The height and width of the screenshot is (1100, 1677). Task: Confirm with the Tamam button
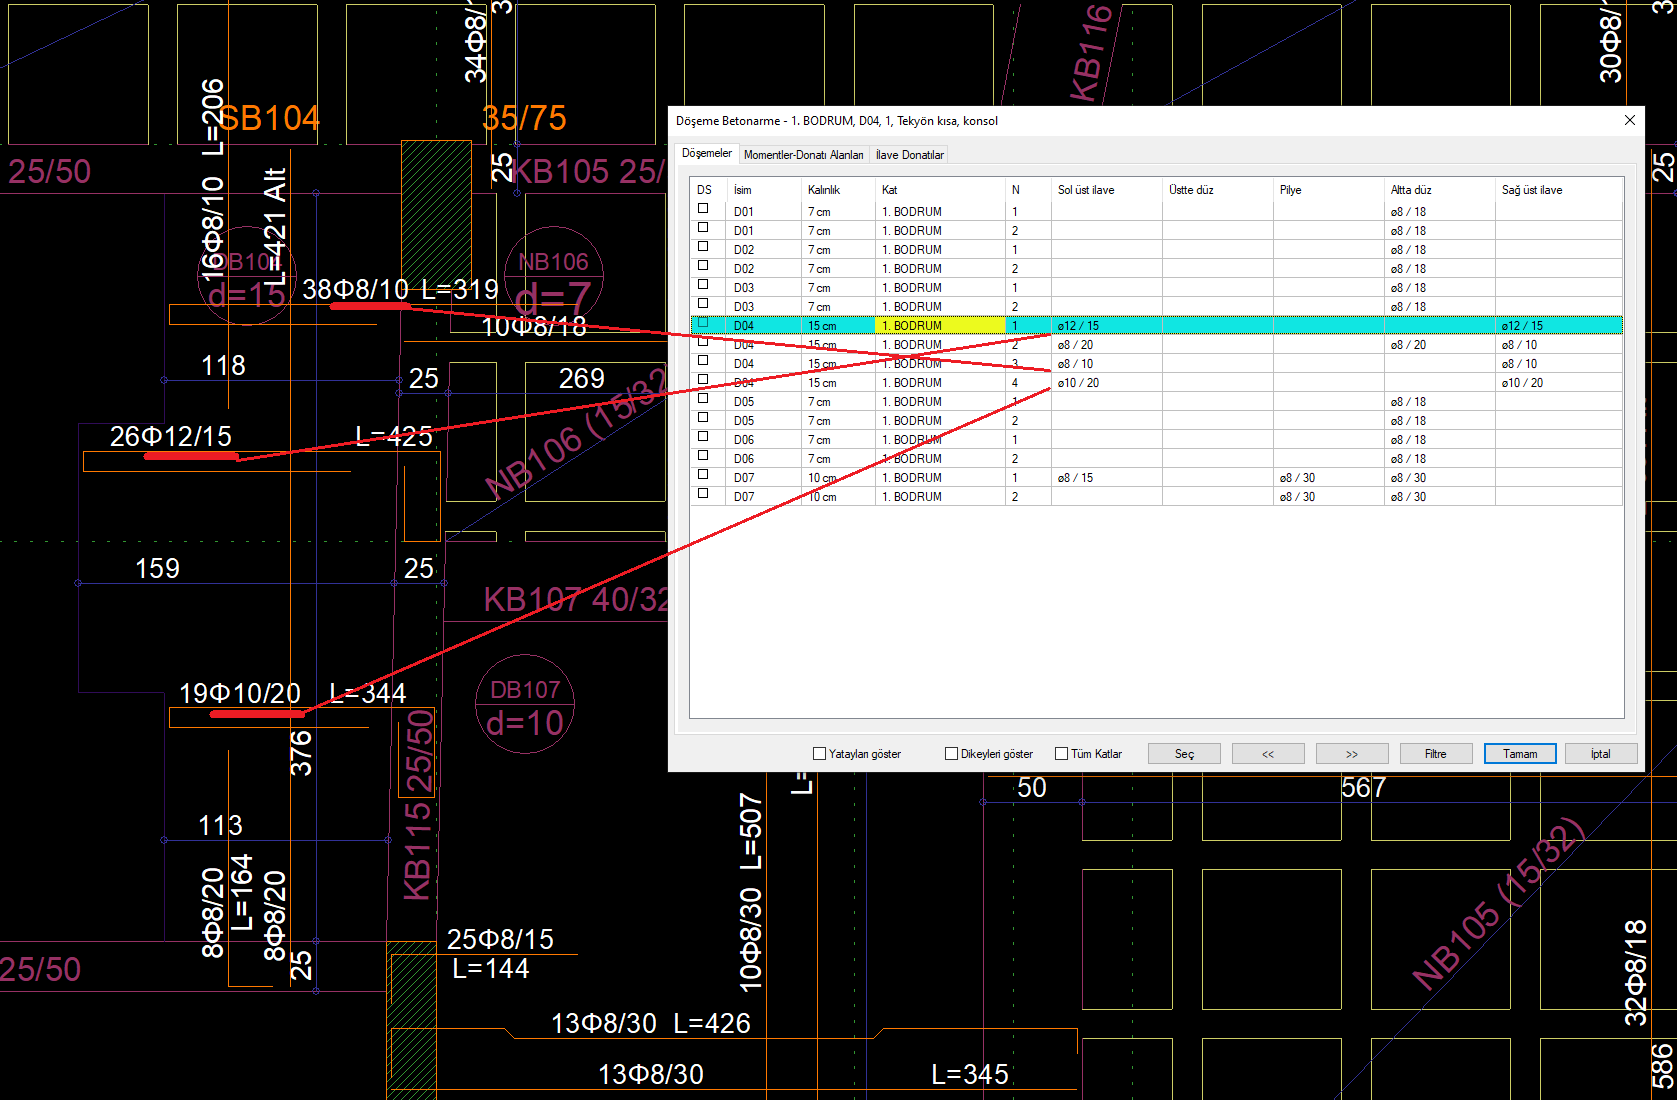click(1520, 754)
